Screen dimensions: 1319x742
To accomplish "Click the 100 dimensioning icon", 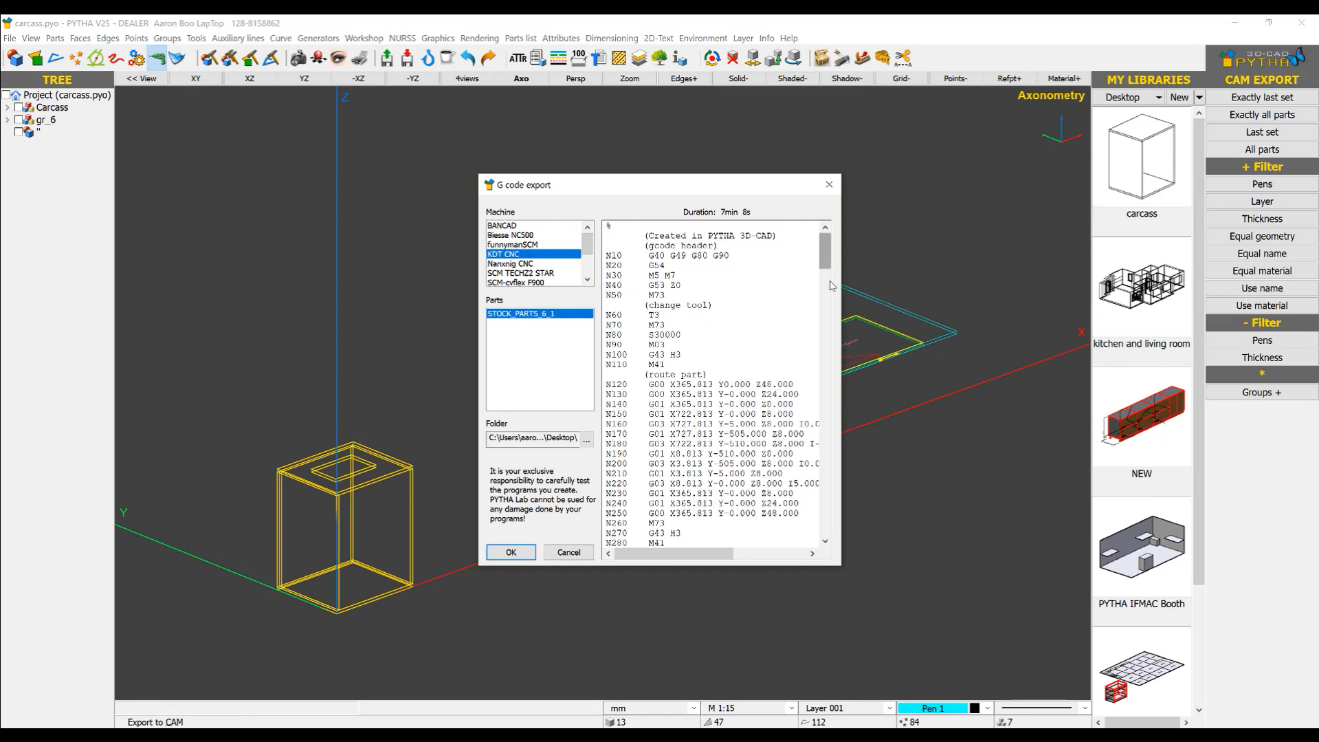I will coord(579,58).
